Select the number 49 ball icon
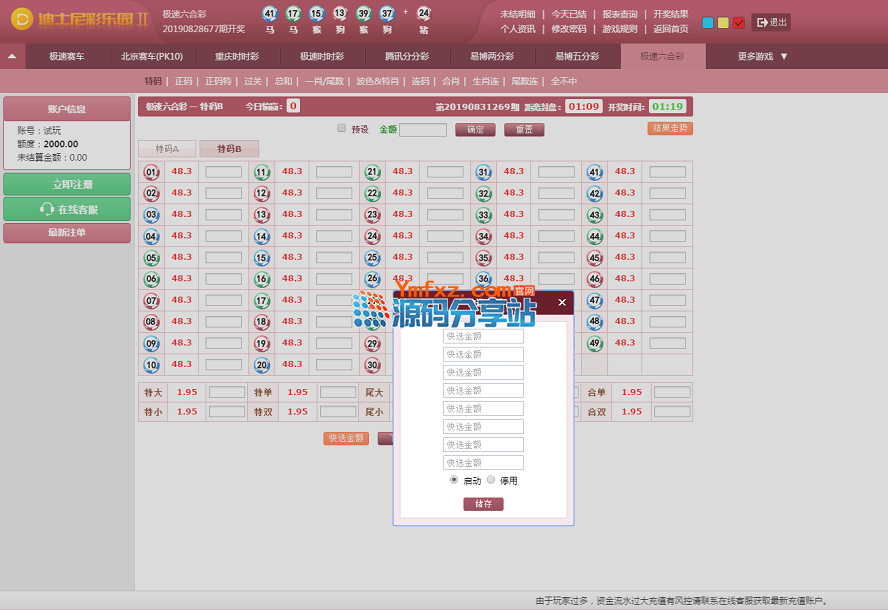 [594, 344]
